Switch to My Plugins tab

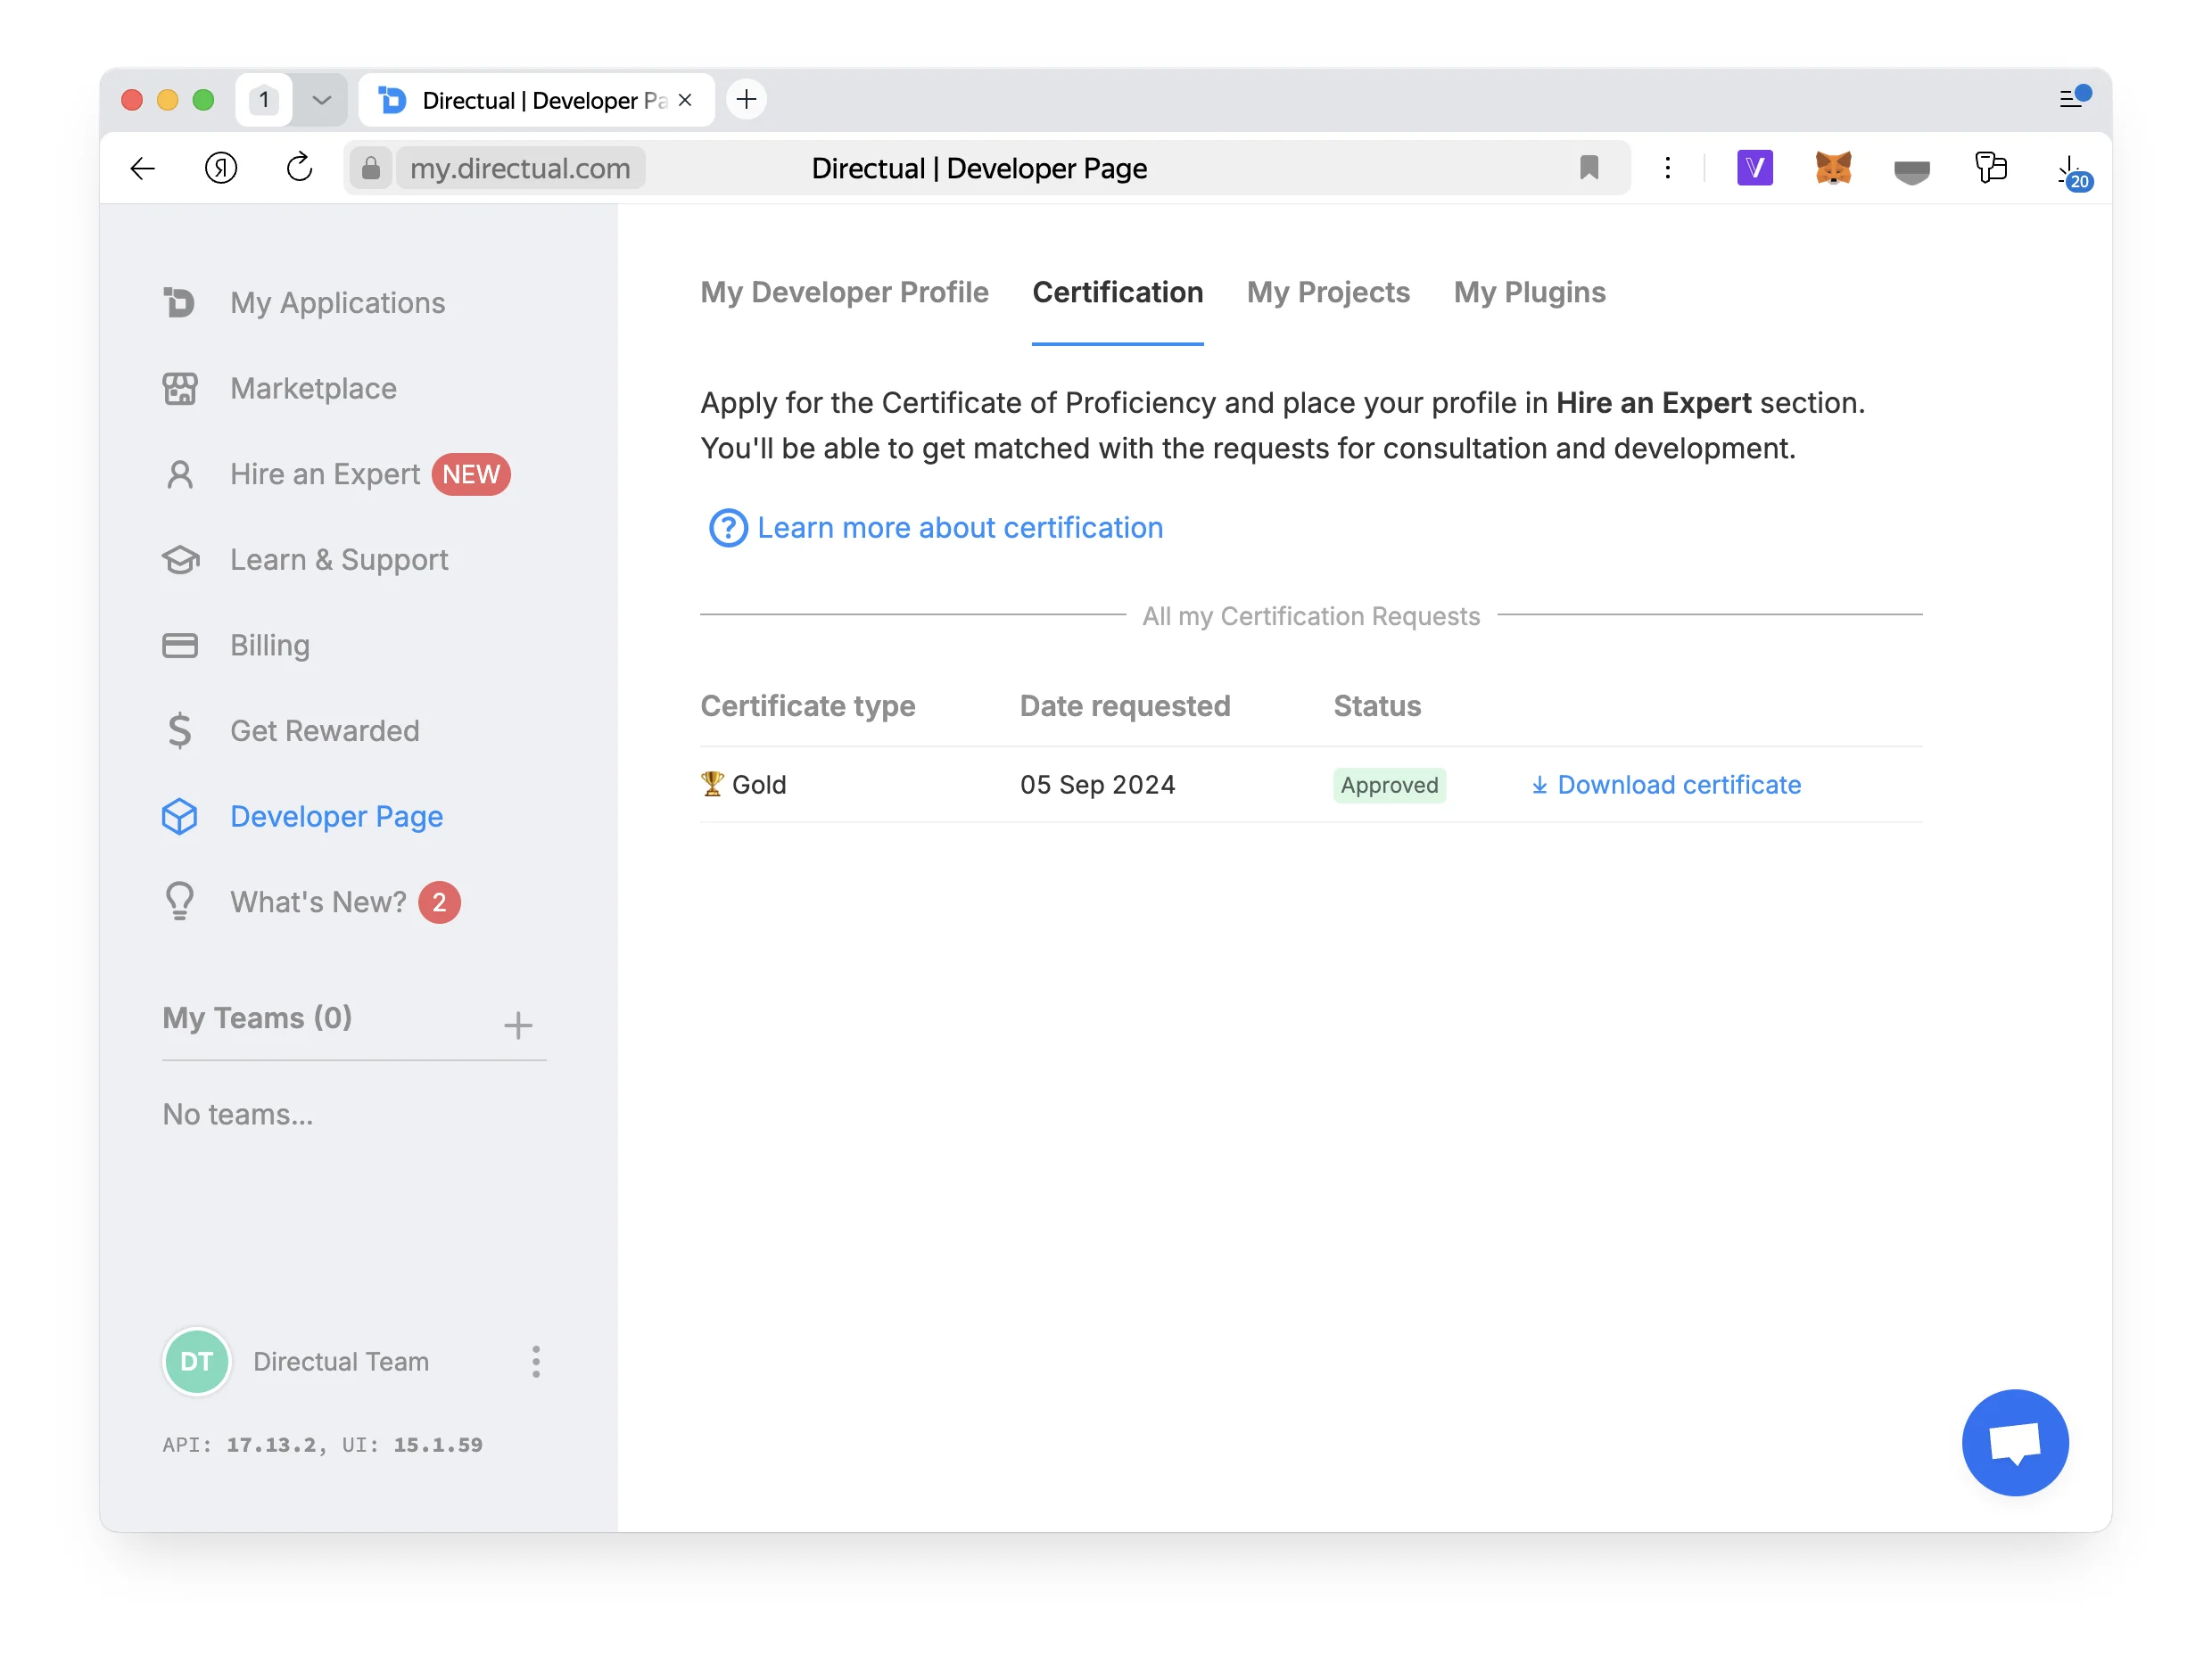pos(1529,292)
